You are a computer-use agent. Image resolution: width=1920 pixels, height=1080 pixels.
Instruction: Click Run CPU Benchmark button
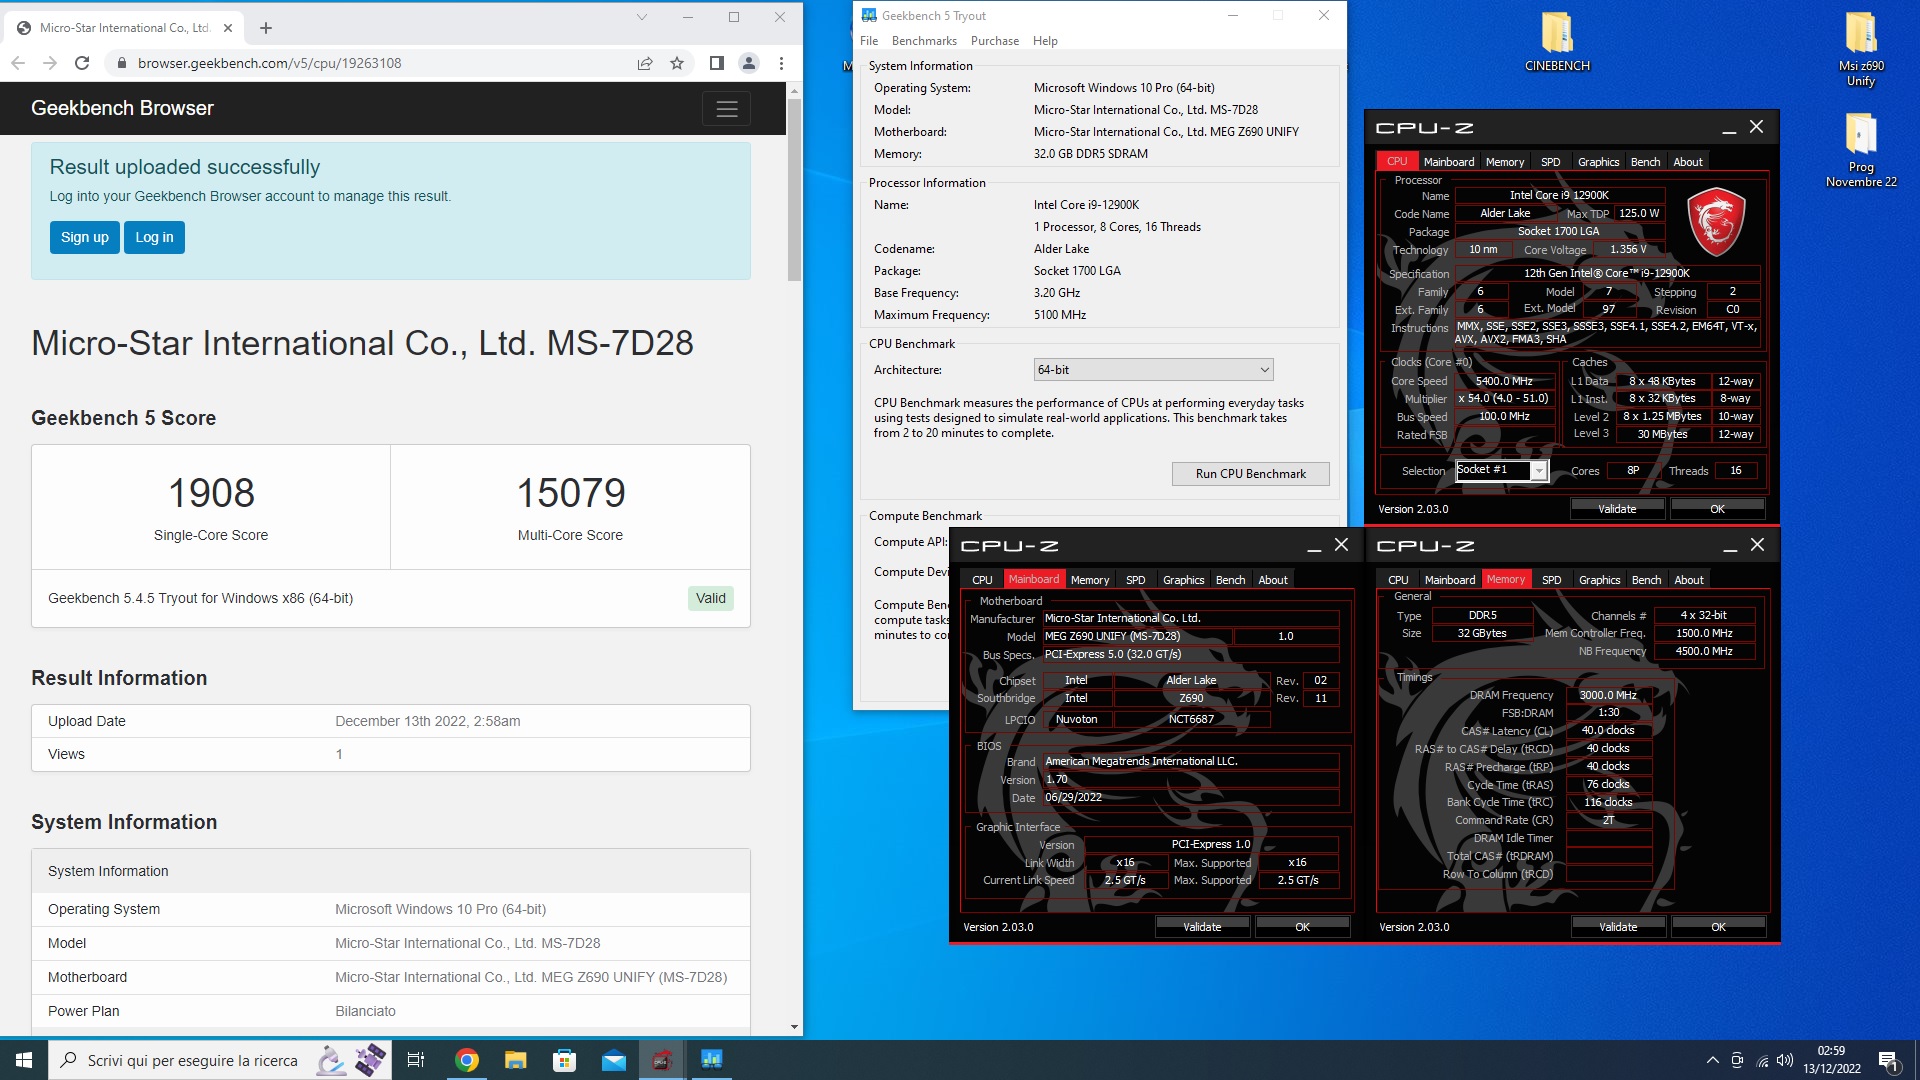tap(1250, 474)
